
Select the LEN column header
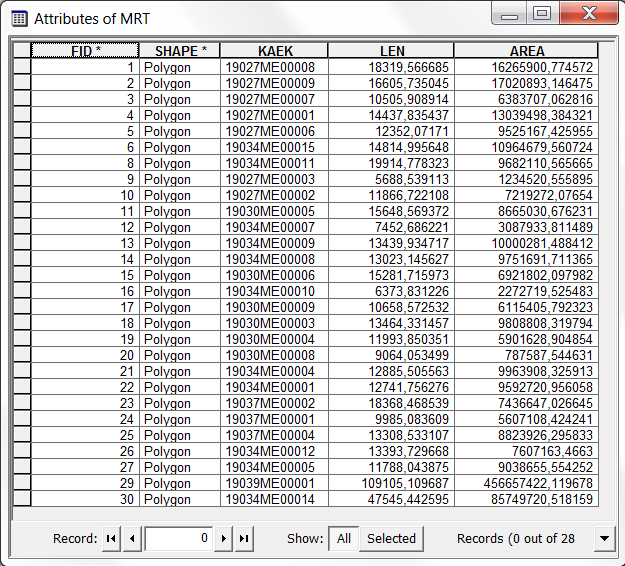click(x=391, y=51)
